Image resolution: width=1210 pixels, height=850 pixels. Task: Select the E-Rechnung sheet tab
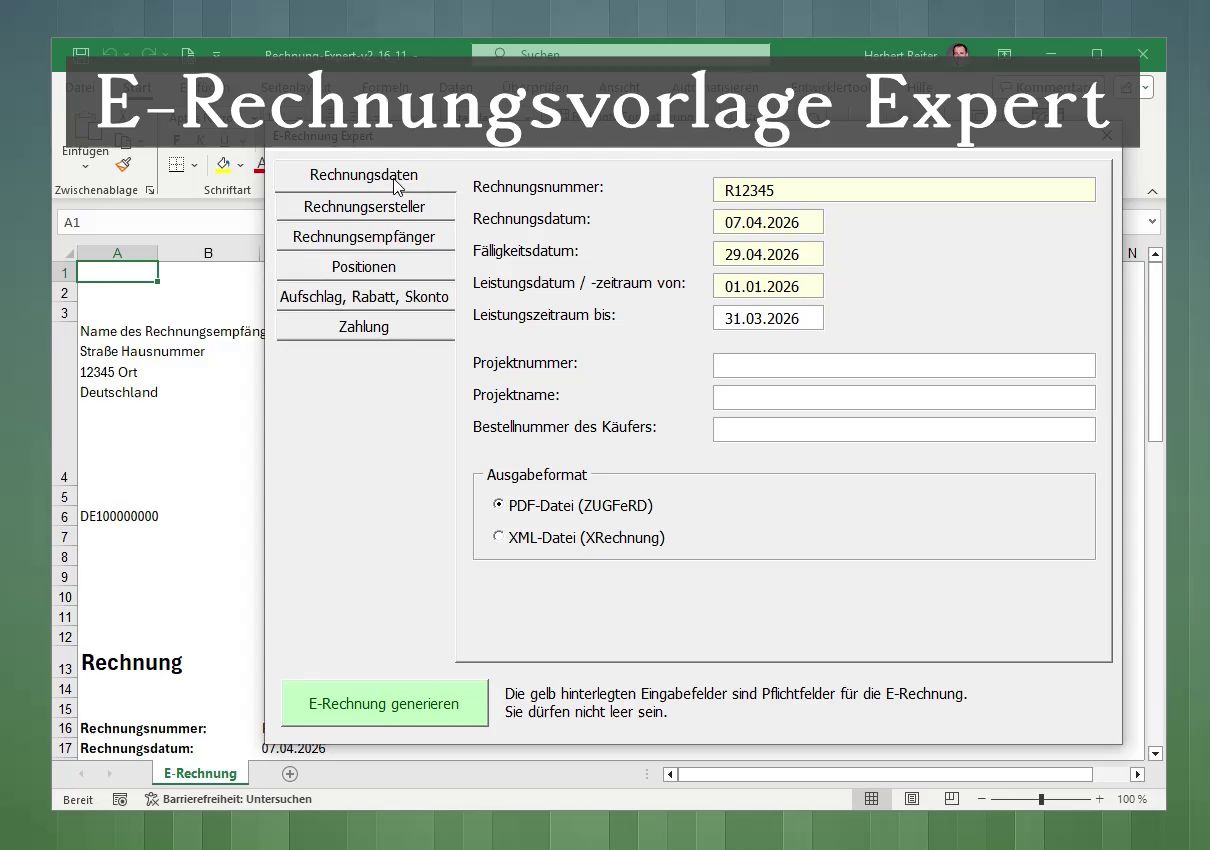coord(200,773)
